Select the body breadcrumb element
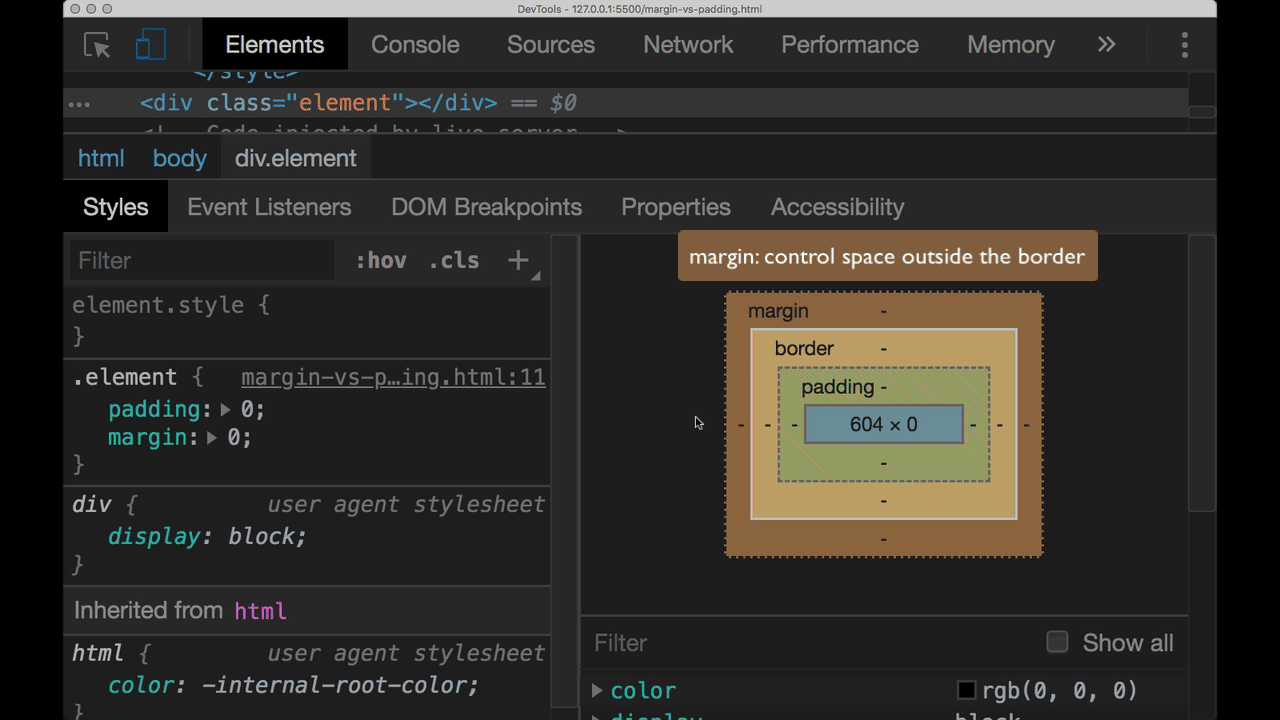 tap(180, 159)
